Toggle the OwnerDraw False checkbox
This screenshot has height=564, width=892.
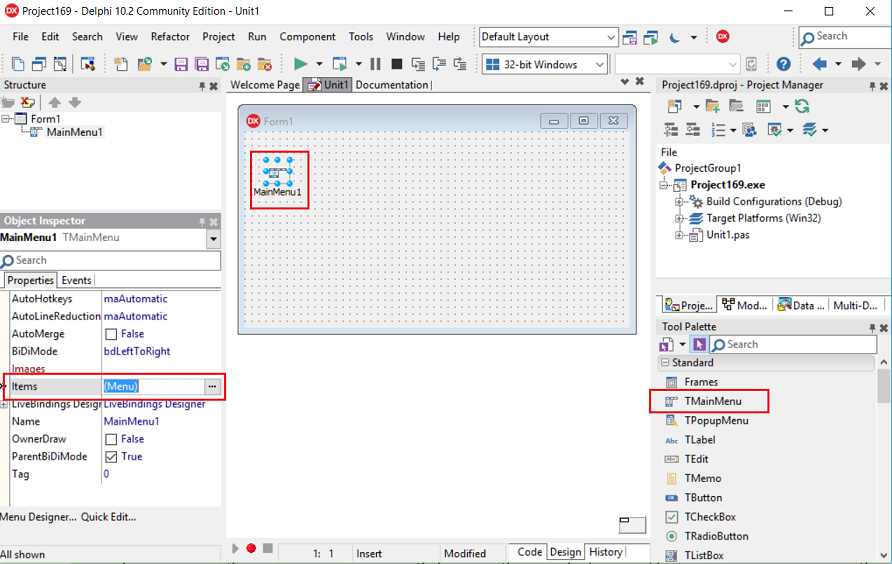click(x=111, y=439)
